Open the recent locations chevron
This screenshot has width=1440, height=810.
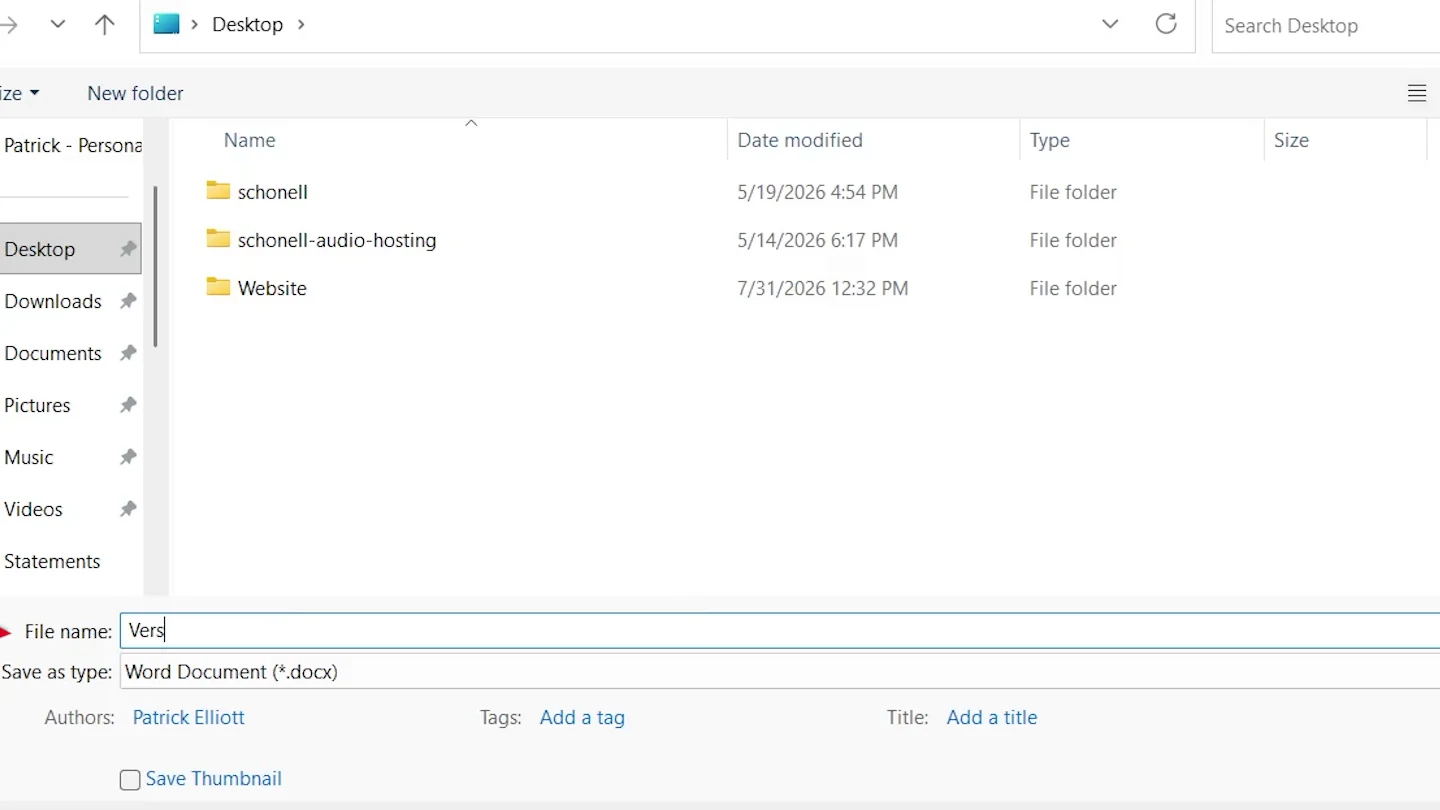pyautogui.click(x=58, y=25)
